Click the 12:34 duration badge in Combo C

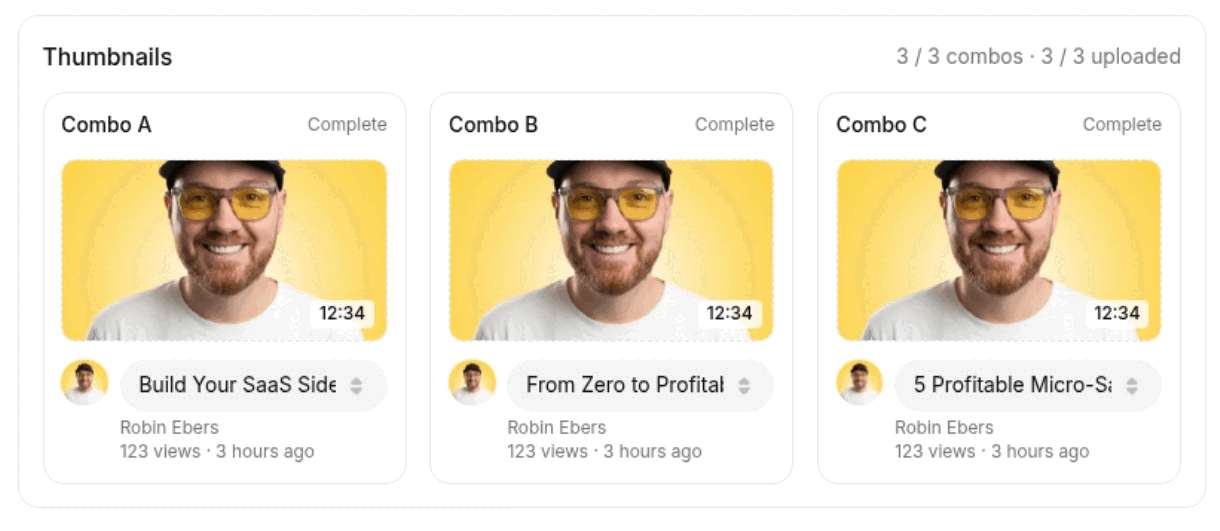tap(1117, 313)
